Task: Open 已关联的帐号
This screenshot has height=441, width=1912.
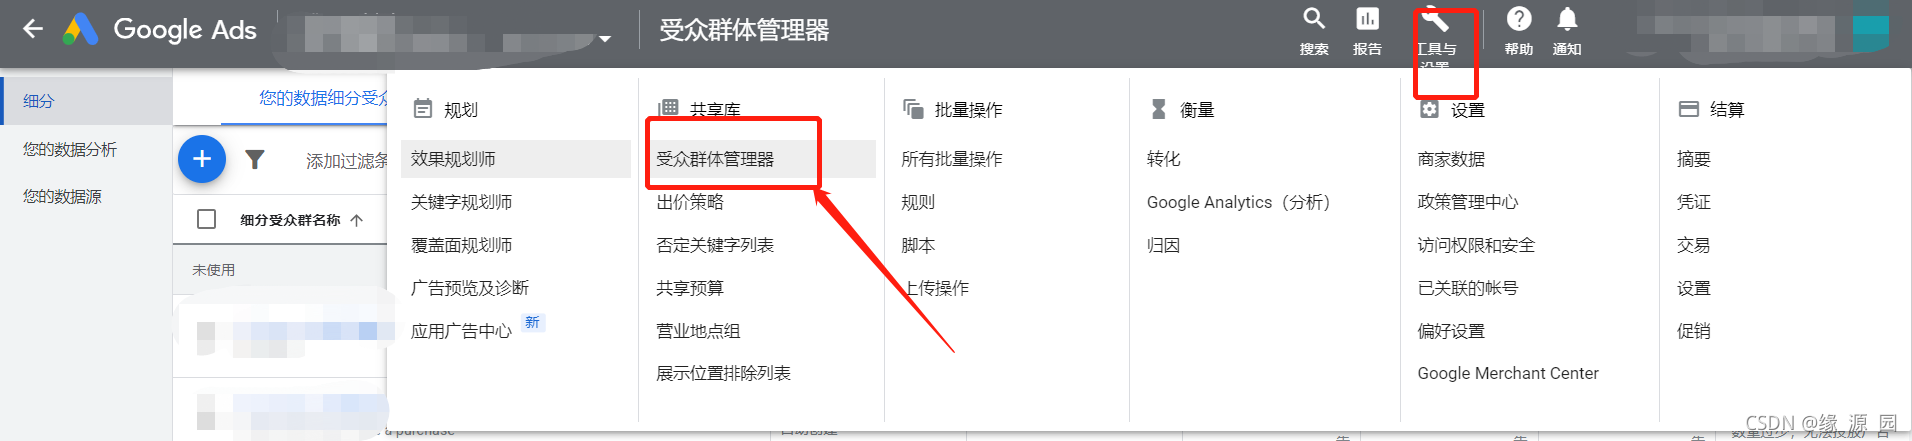Action: click(1467, 288)
